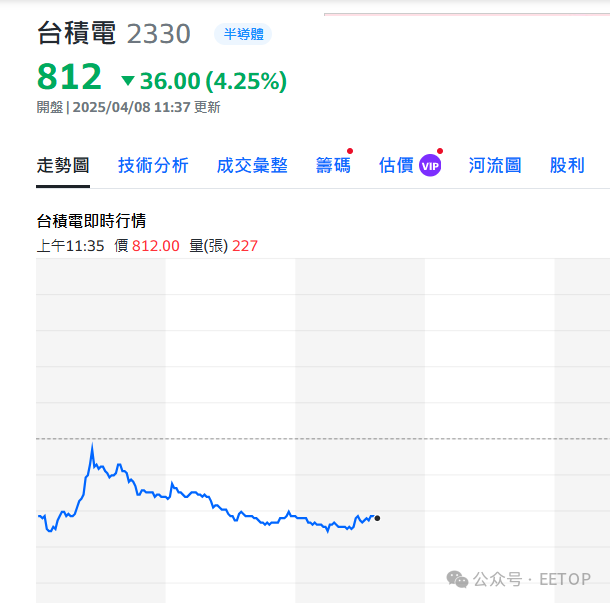
Task: Click the update time 2025/04/08 11:37
Action: click(x=131, y=107)
